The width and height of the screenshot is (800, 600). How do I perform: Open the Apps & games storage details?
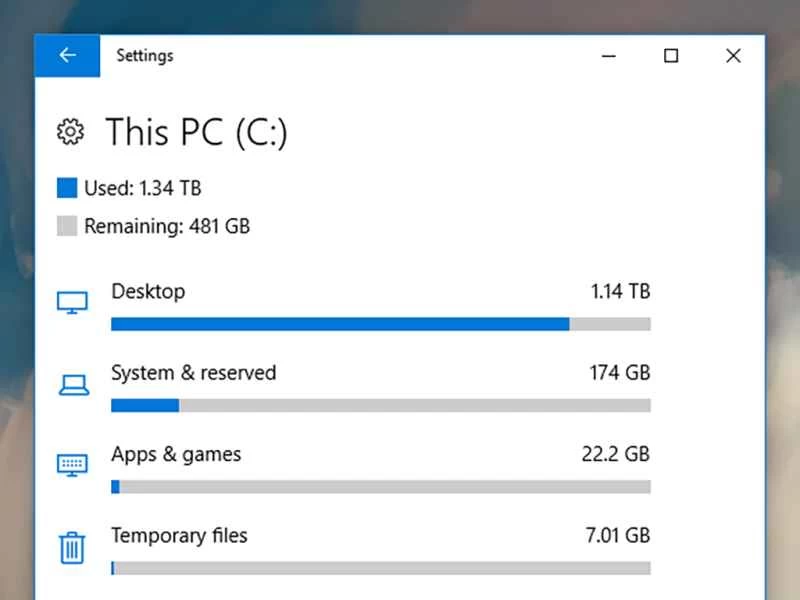[x=176, y=454]
